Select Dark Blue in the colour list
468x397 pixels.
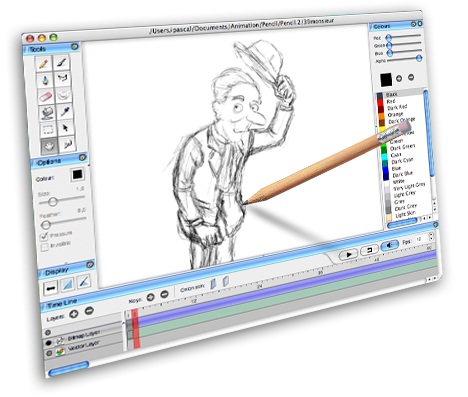[x=403, y=174]
